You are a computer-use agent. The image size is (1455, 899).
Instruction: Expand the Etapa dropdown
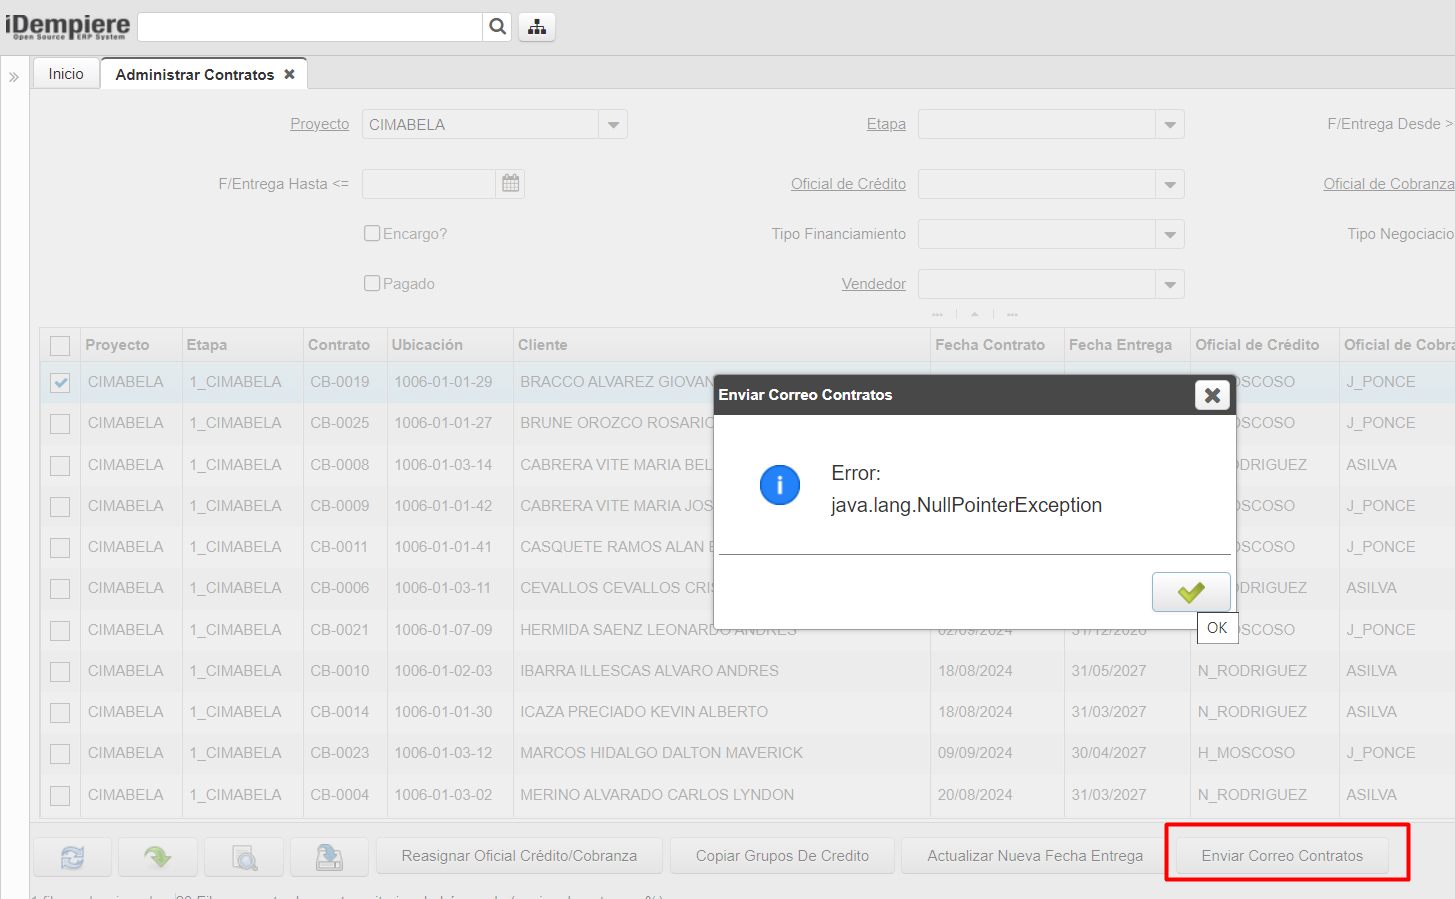pos(1169,125)
